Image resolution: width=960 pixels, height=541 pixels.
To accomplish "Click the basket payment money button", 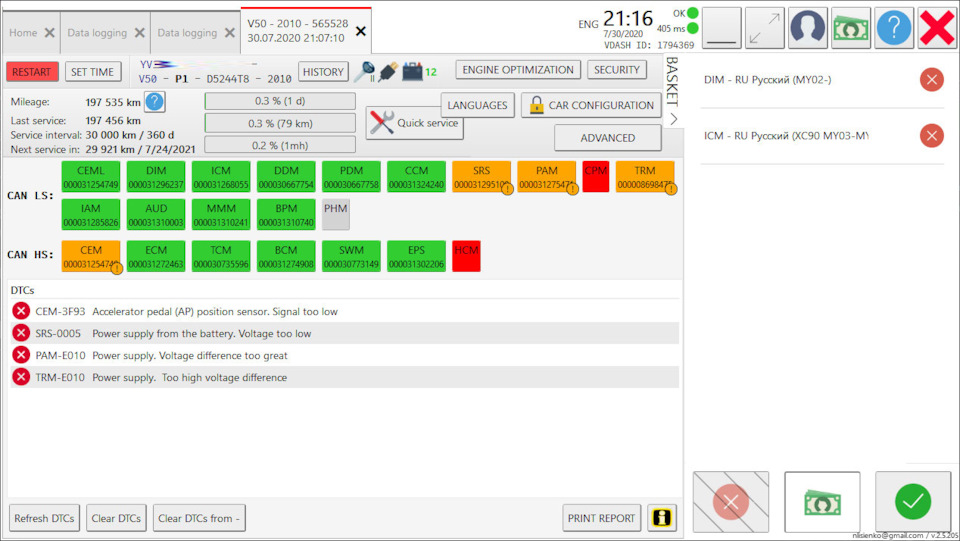I will [822, 502].
